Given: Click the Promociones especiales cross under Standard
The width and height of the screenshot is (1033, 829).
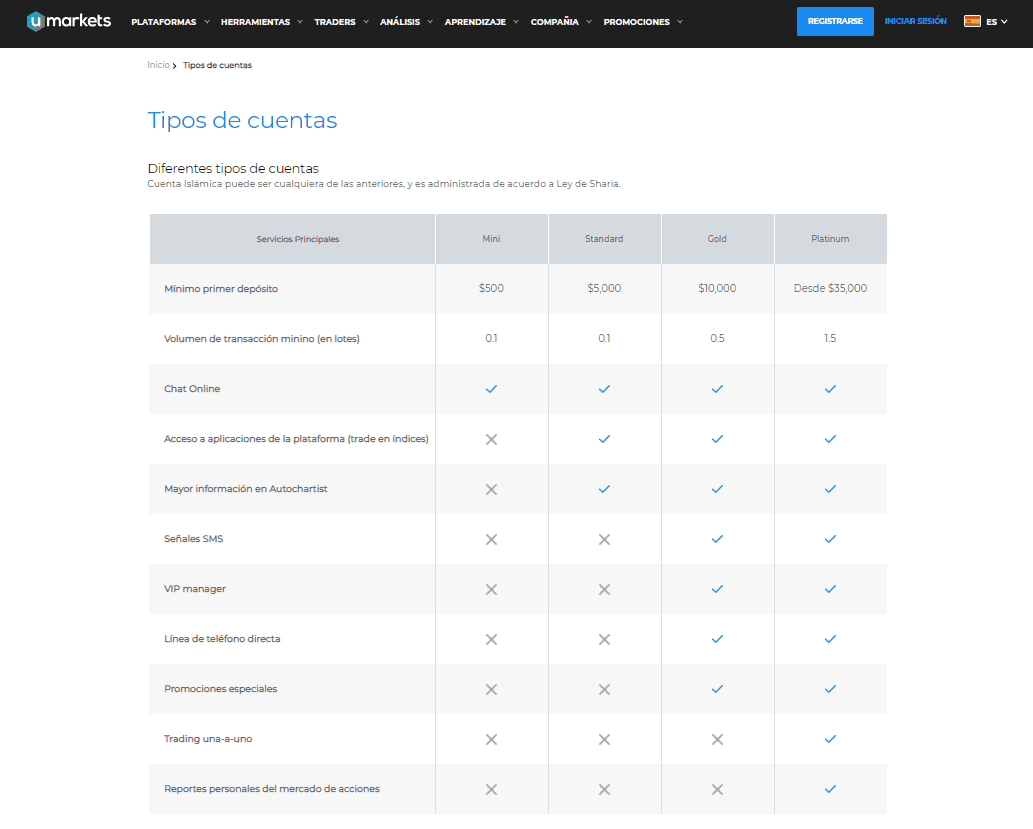Looking at the screenshot, I should point(604,689).
